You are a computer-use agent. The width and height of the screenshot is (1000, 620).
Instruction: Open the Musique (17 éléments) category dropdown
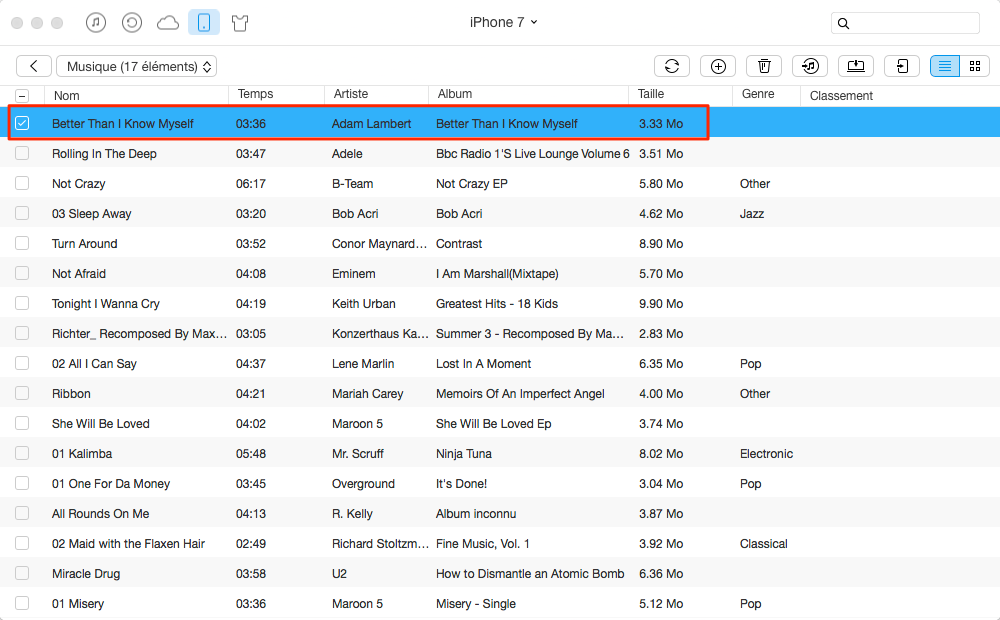(x=136, y=66)
